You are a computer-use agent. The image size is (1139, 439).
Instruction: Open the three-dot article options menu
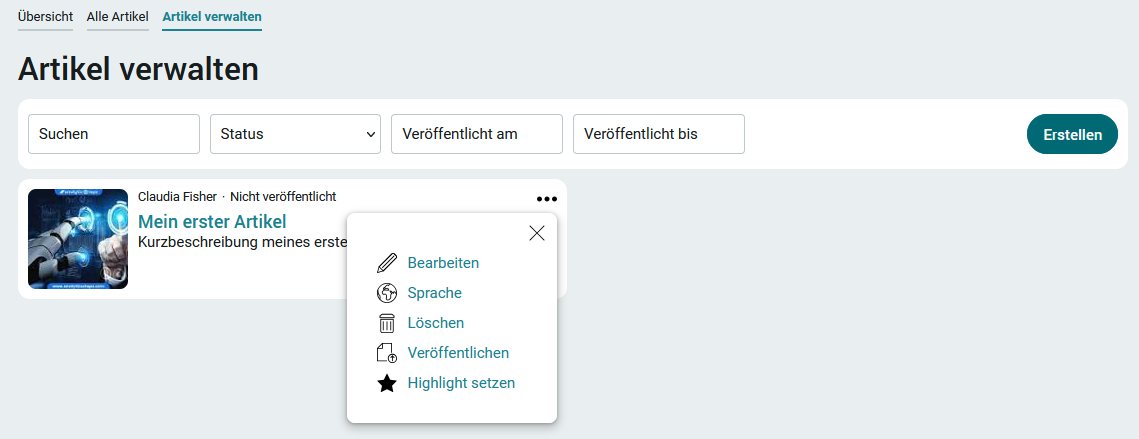(546, 199)
